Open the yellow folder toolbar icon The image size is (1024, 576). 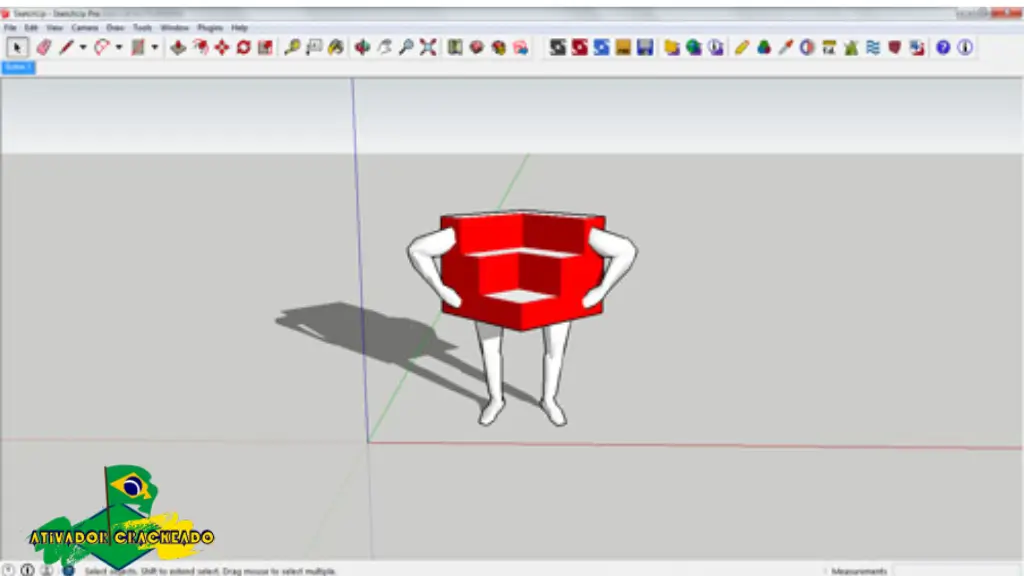click(x=672, y=47)
